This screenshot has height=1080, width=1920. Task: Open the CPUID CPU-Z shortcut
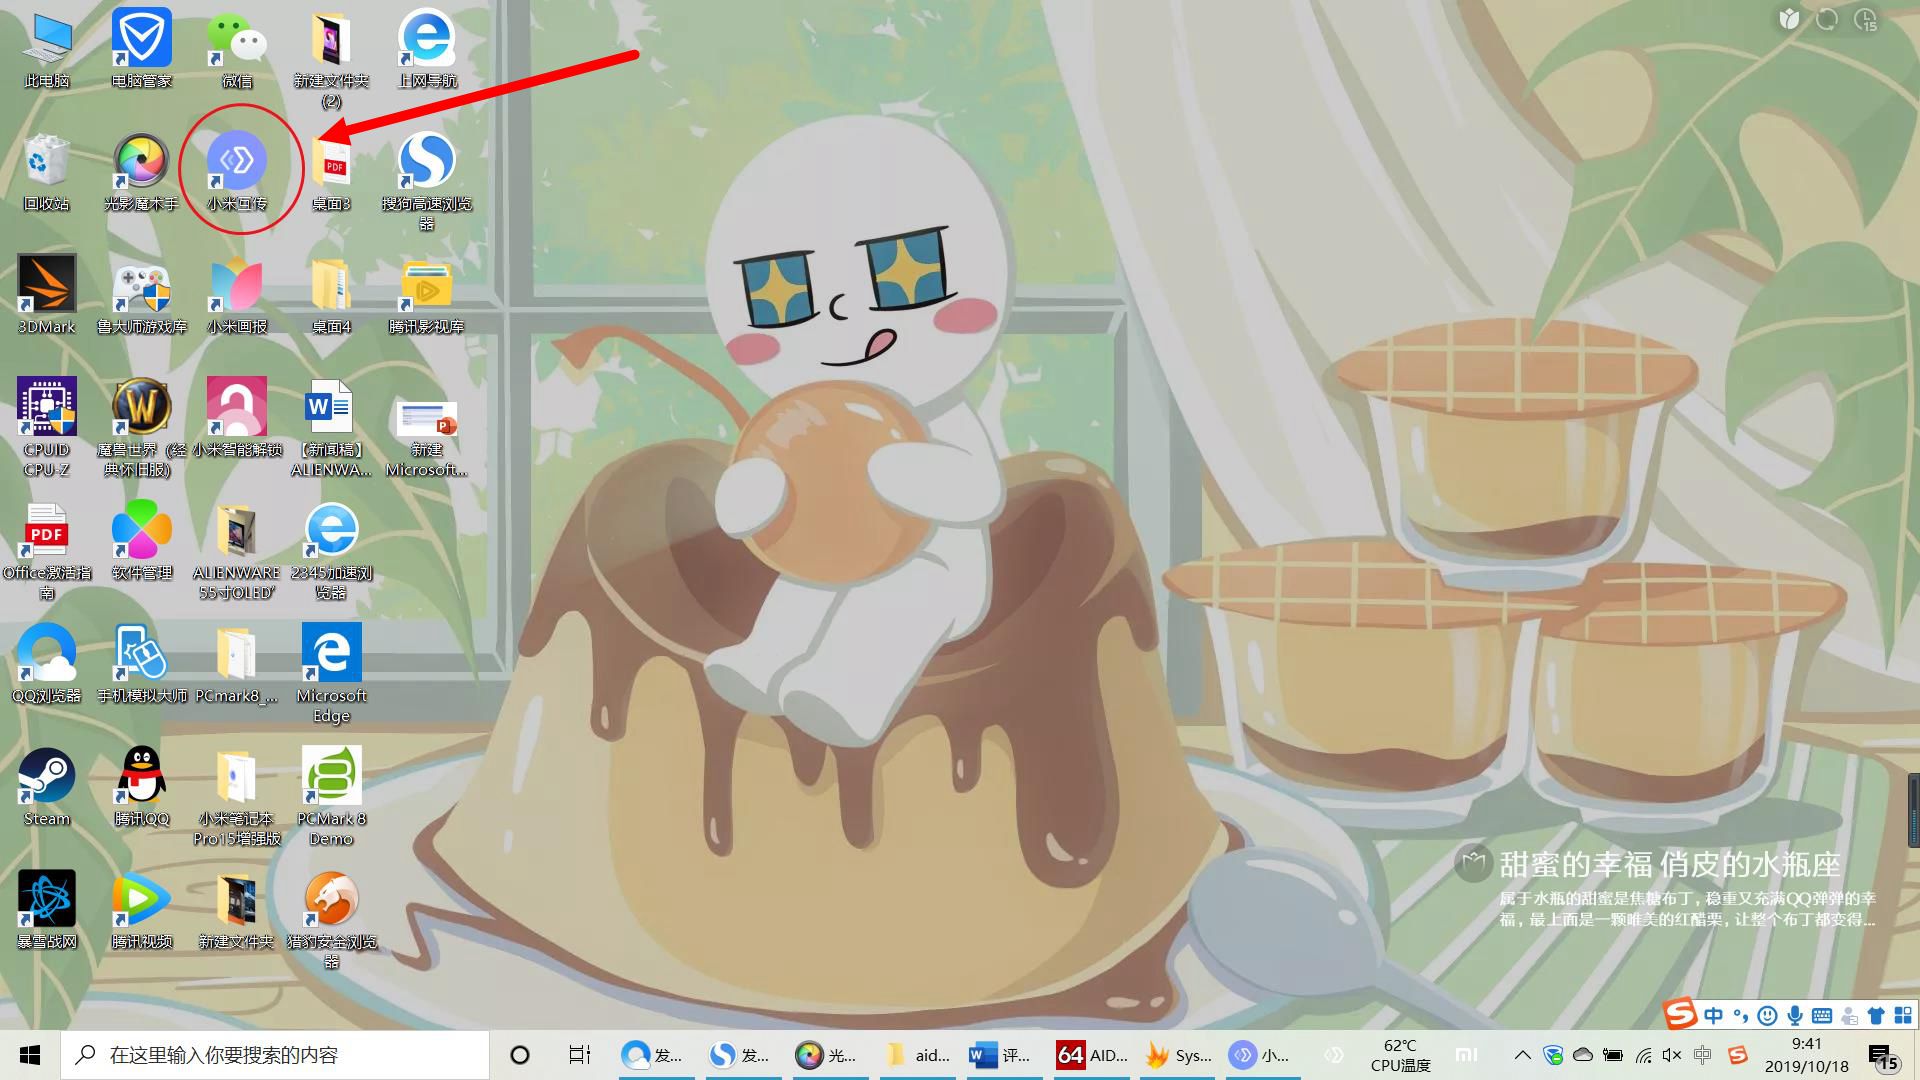[x=46, y=407]
